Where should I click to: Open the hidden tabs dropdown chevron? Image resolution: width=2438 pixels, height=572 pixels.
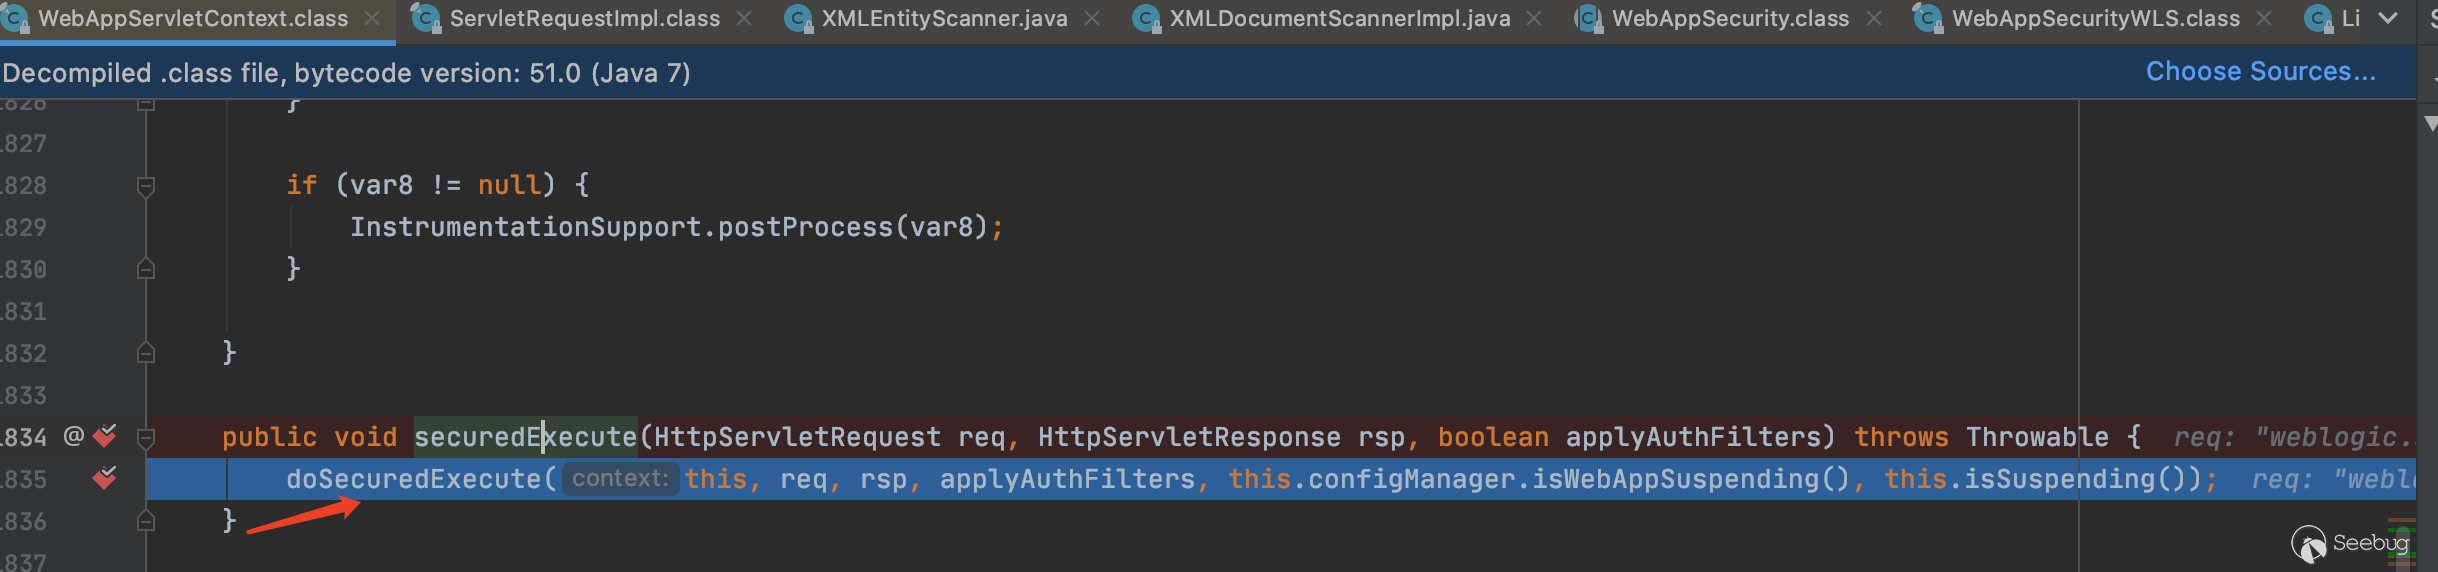2388,19
